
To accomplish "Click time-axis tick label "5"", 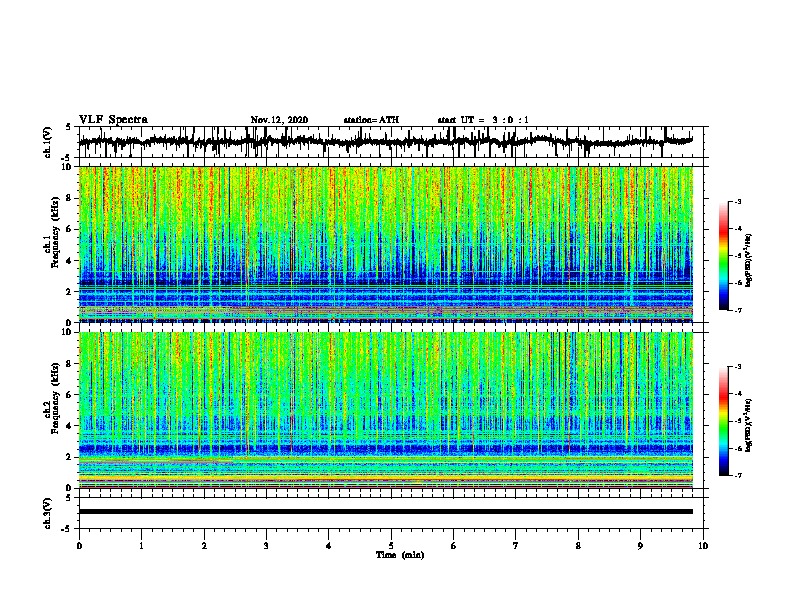I will click(391, 545).
